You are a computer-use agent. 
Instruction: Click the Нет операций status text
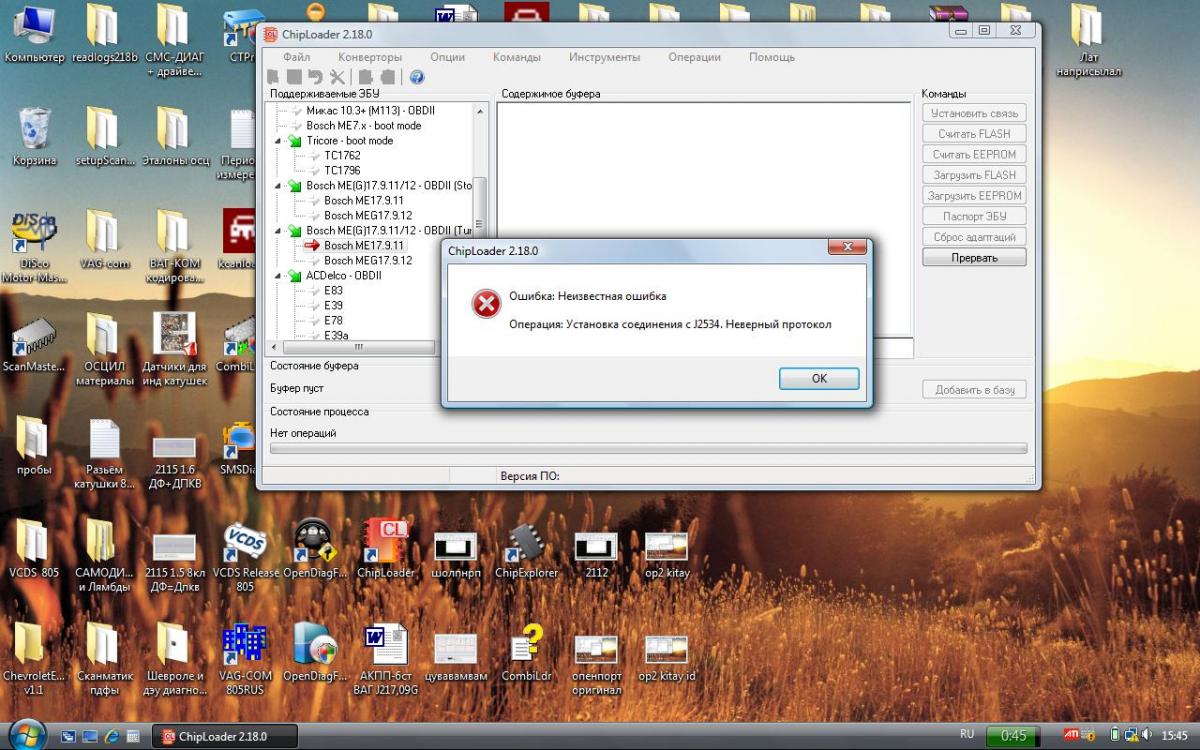[x=303, y=433]
